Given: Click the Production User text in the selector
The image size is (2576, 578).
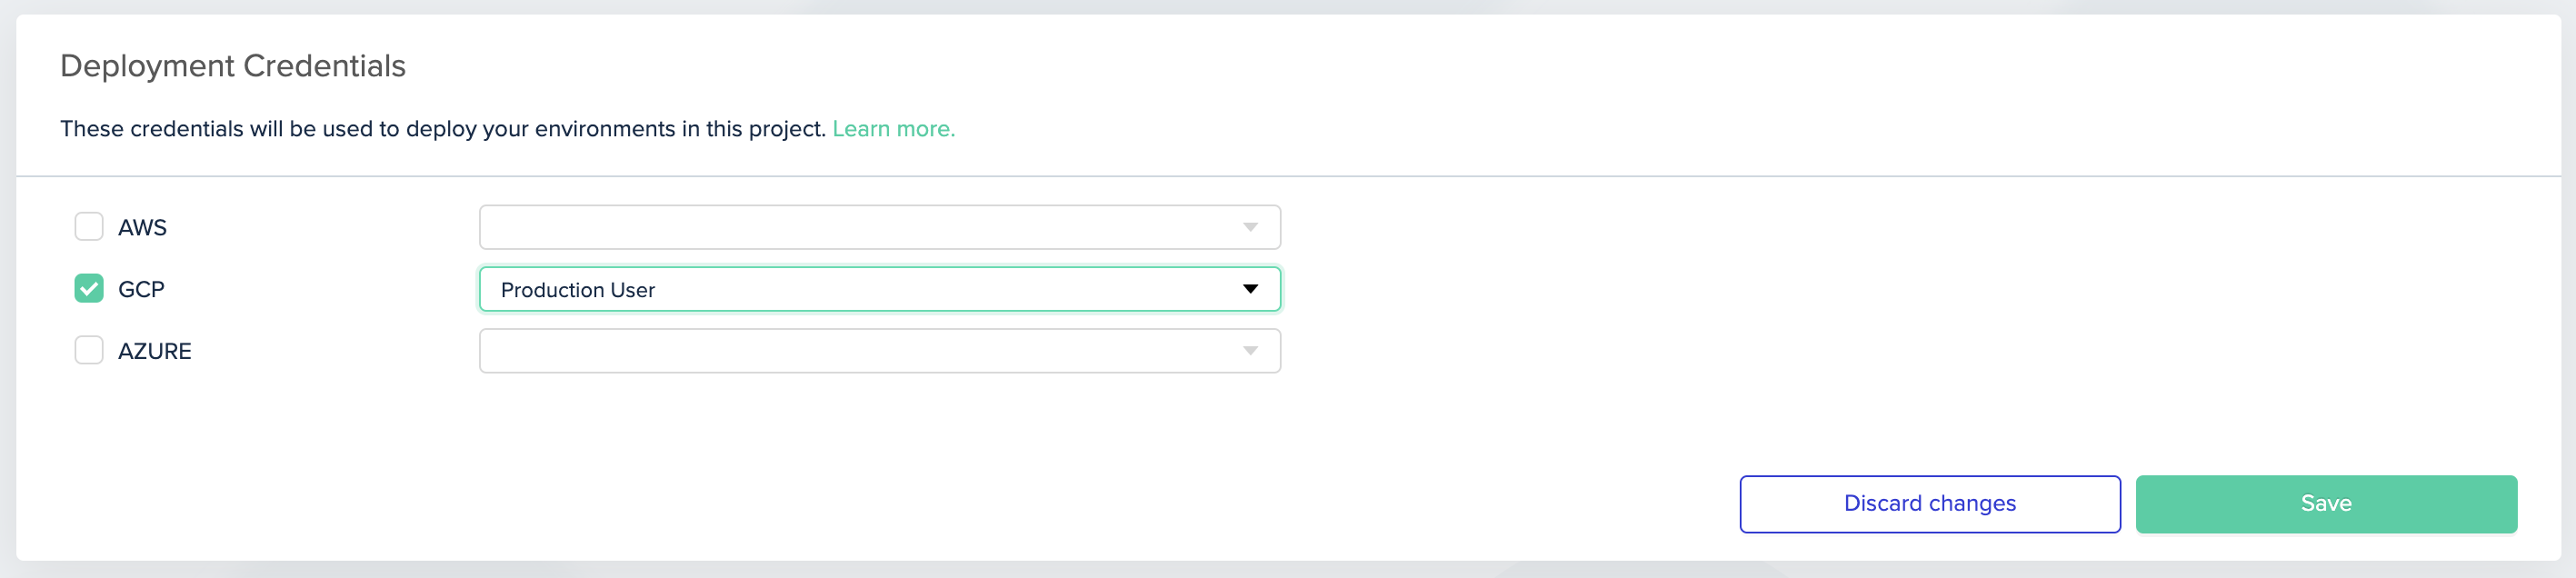Looking at the screenshot, I should coord(579,289).
